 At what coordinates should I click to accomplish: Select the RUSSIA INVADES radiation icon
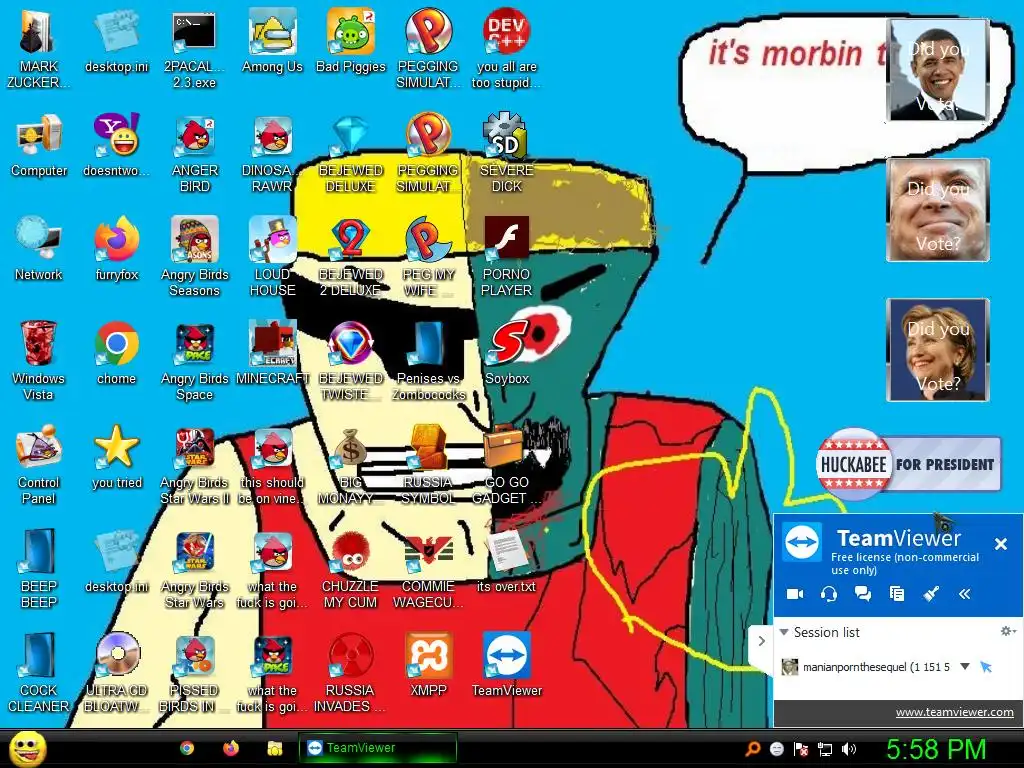pyautogui.click(x=351, y=673)
